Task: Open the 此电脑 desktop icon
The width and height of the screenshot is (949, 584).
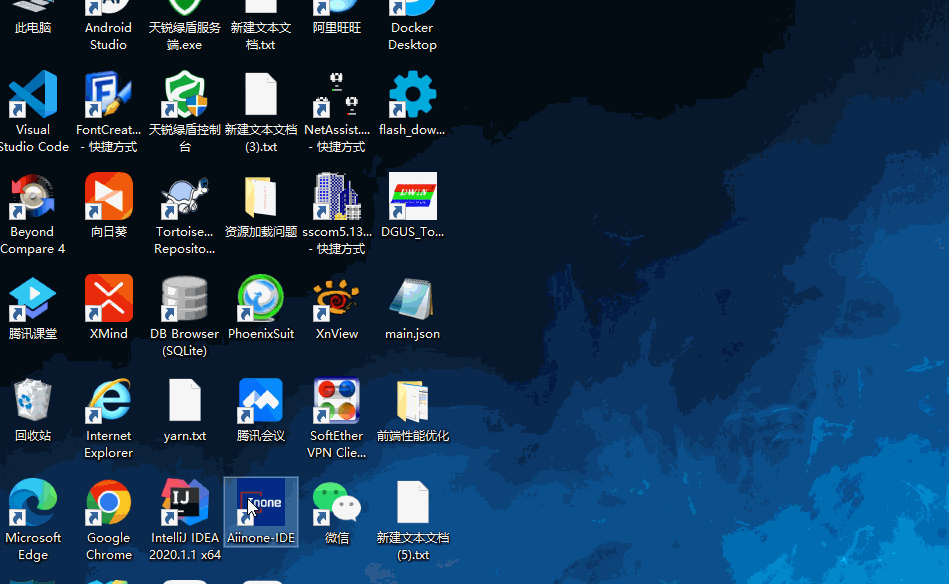Action: point(33,18)
